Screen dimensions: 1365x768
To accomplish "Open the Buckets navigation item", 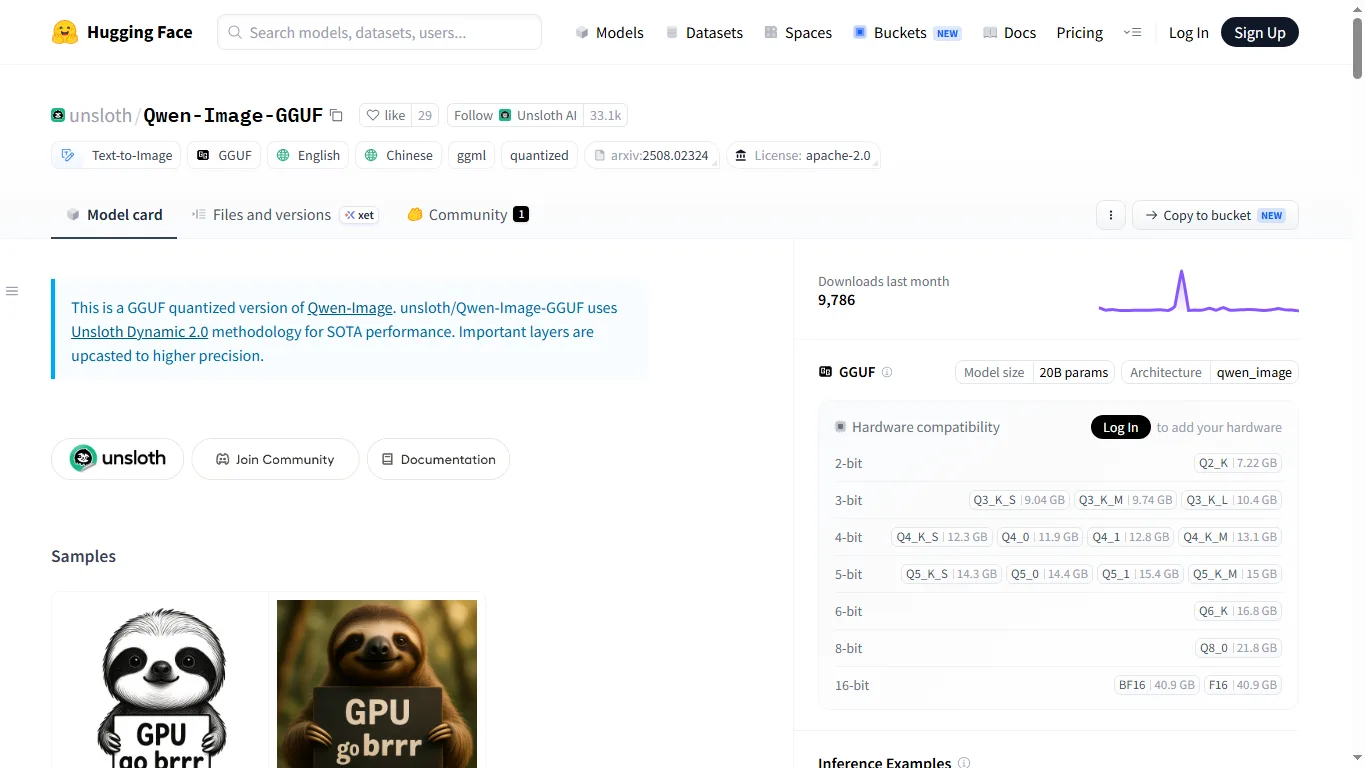I will pyautogui.click(x=906, y=32).
